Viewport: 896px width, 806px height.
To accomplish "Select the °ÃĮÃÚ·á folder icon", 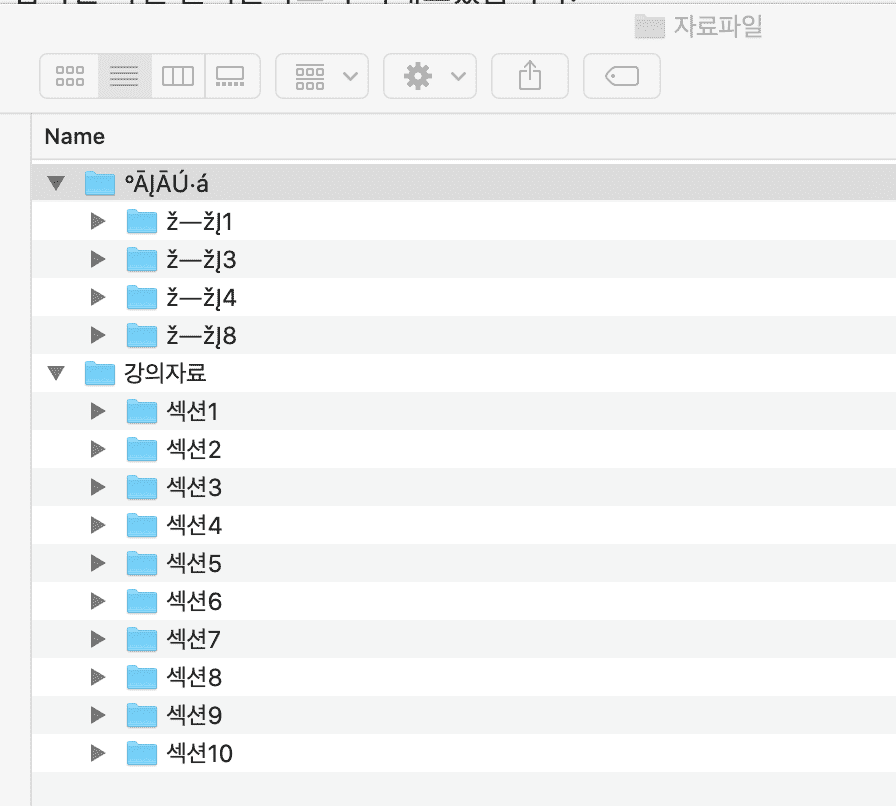I will [100, 183].
